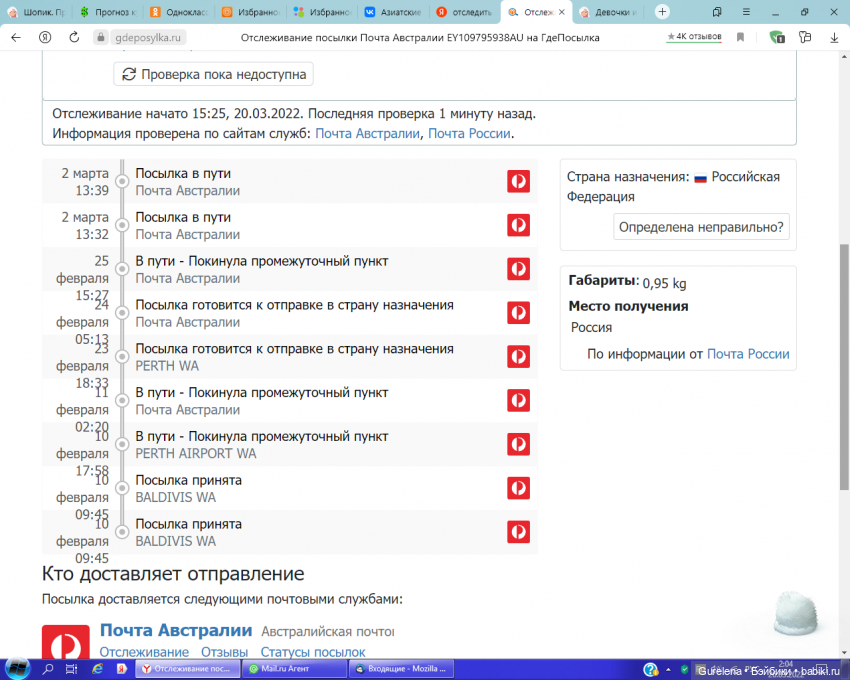Switch to the Одноклассники tab

[x=179, y=13]
